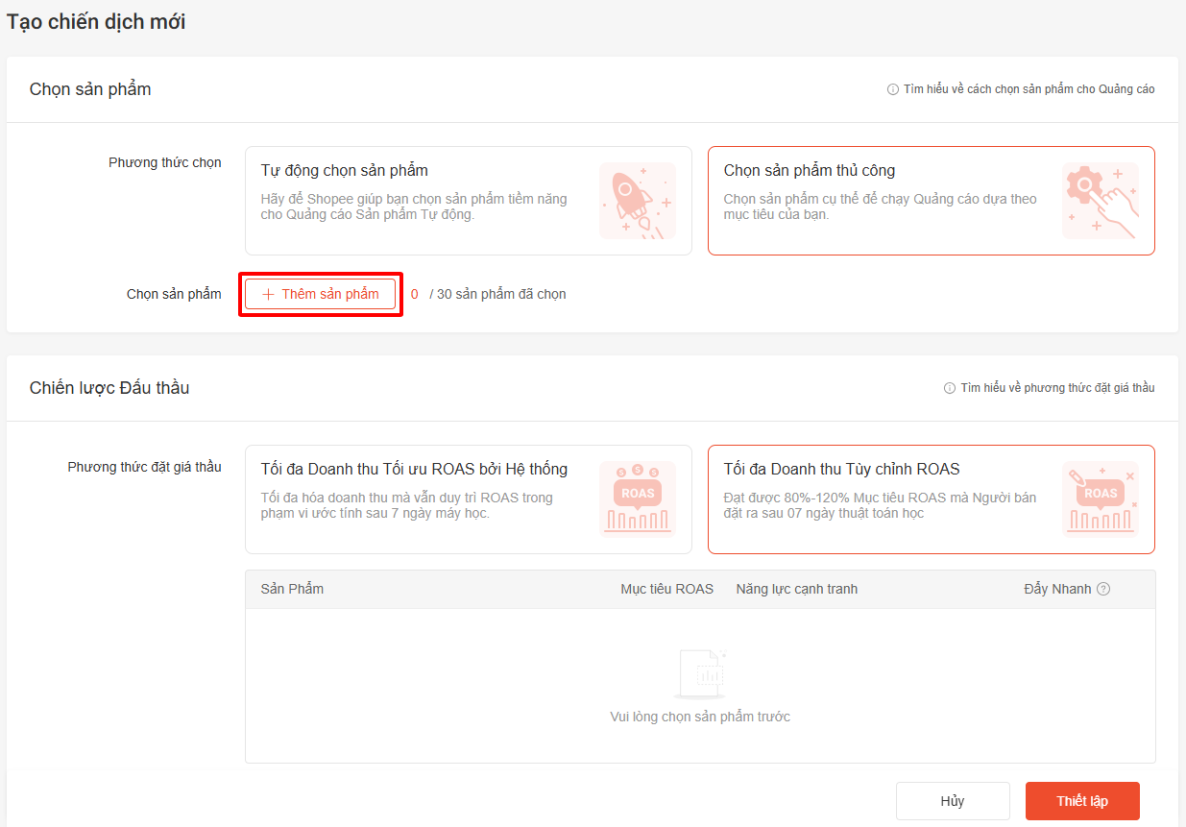
Task: Click the ROAS custom pencil illustration icon
Action: click(x=1100, y=499)
